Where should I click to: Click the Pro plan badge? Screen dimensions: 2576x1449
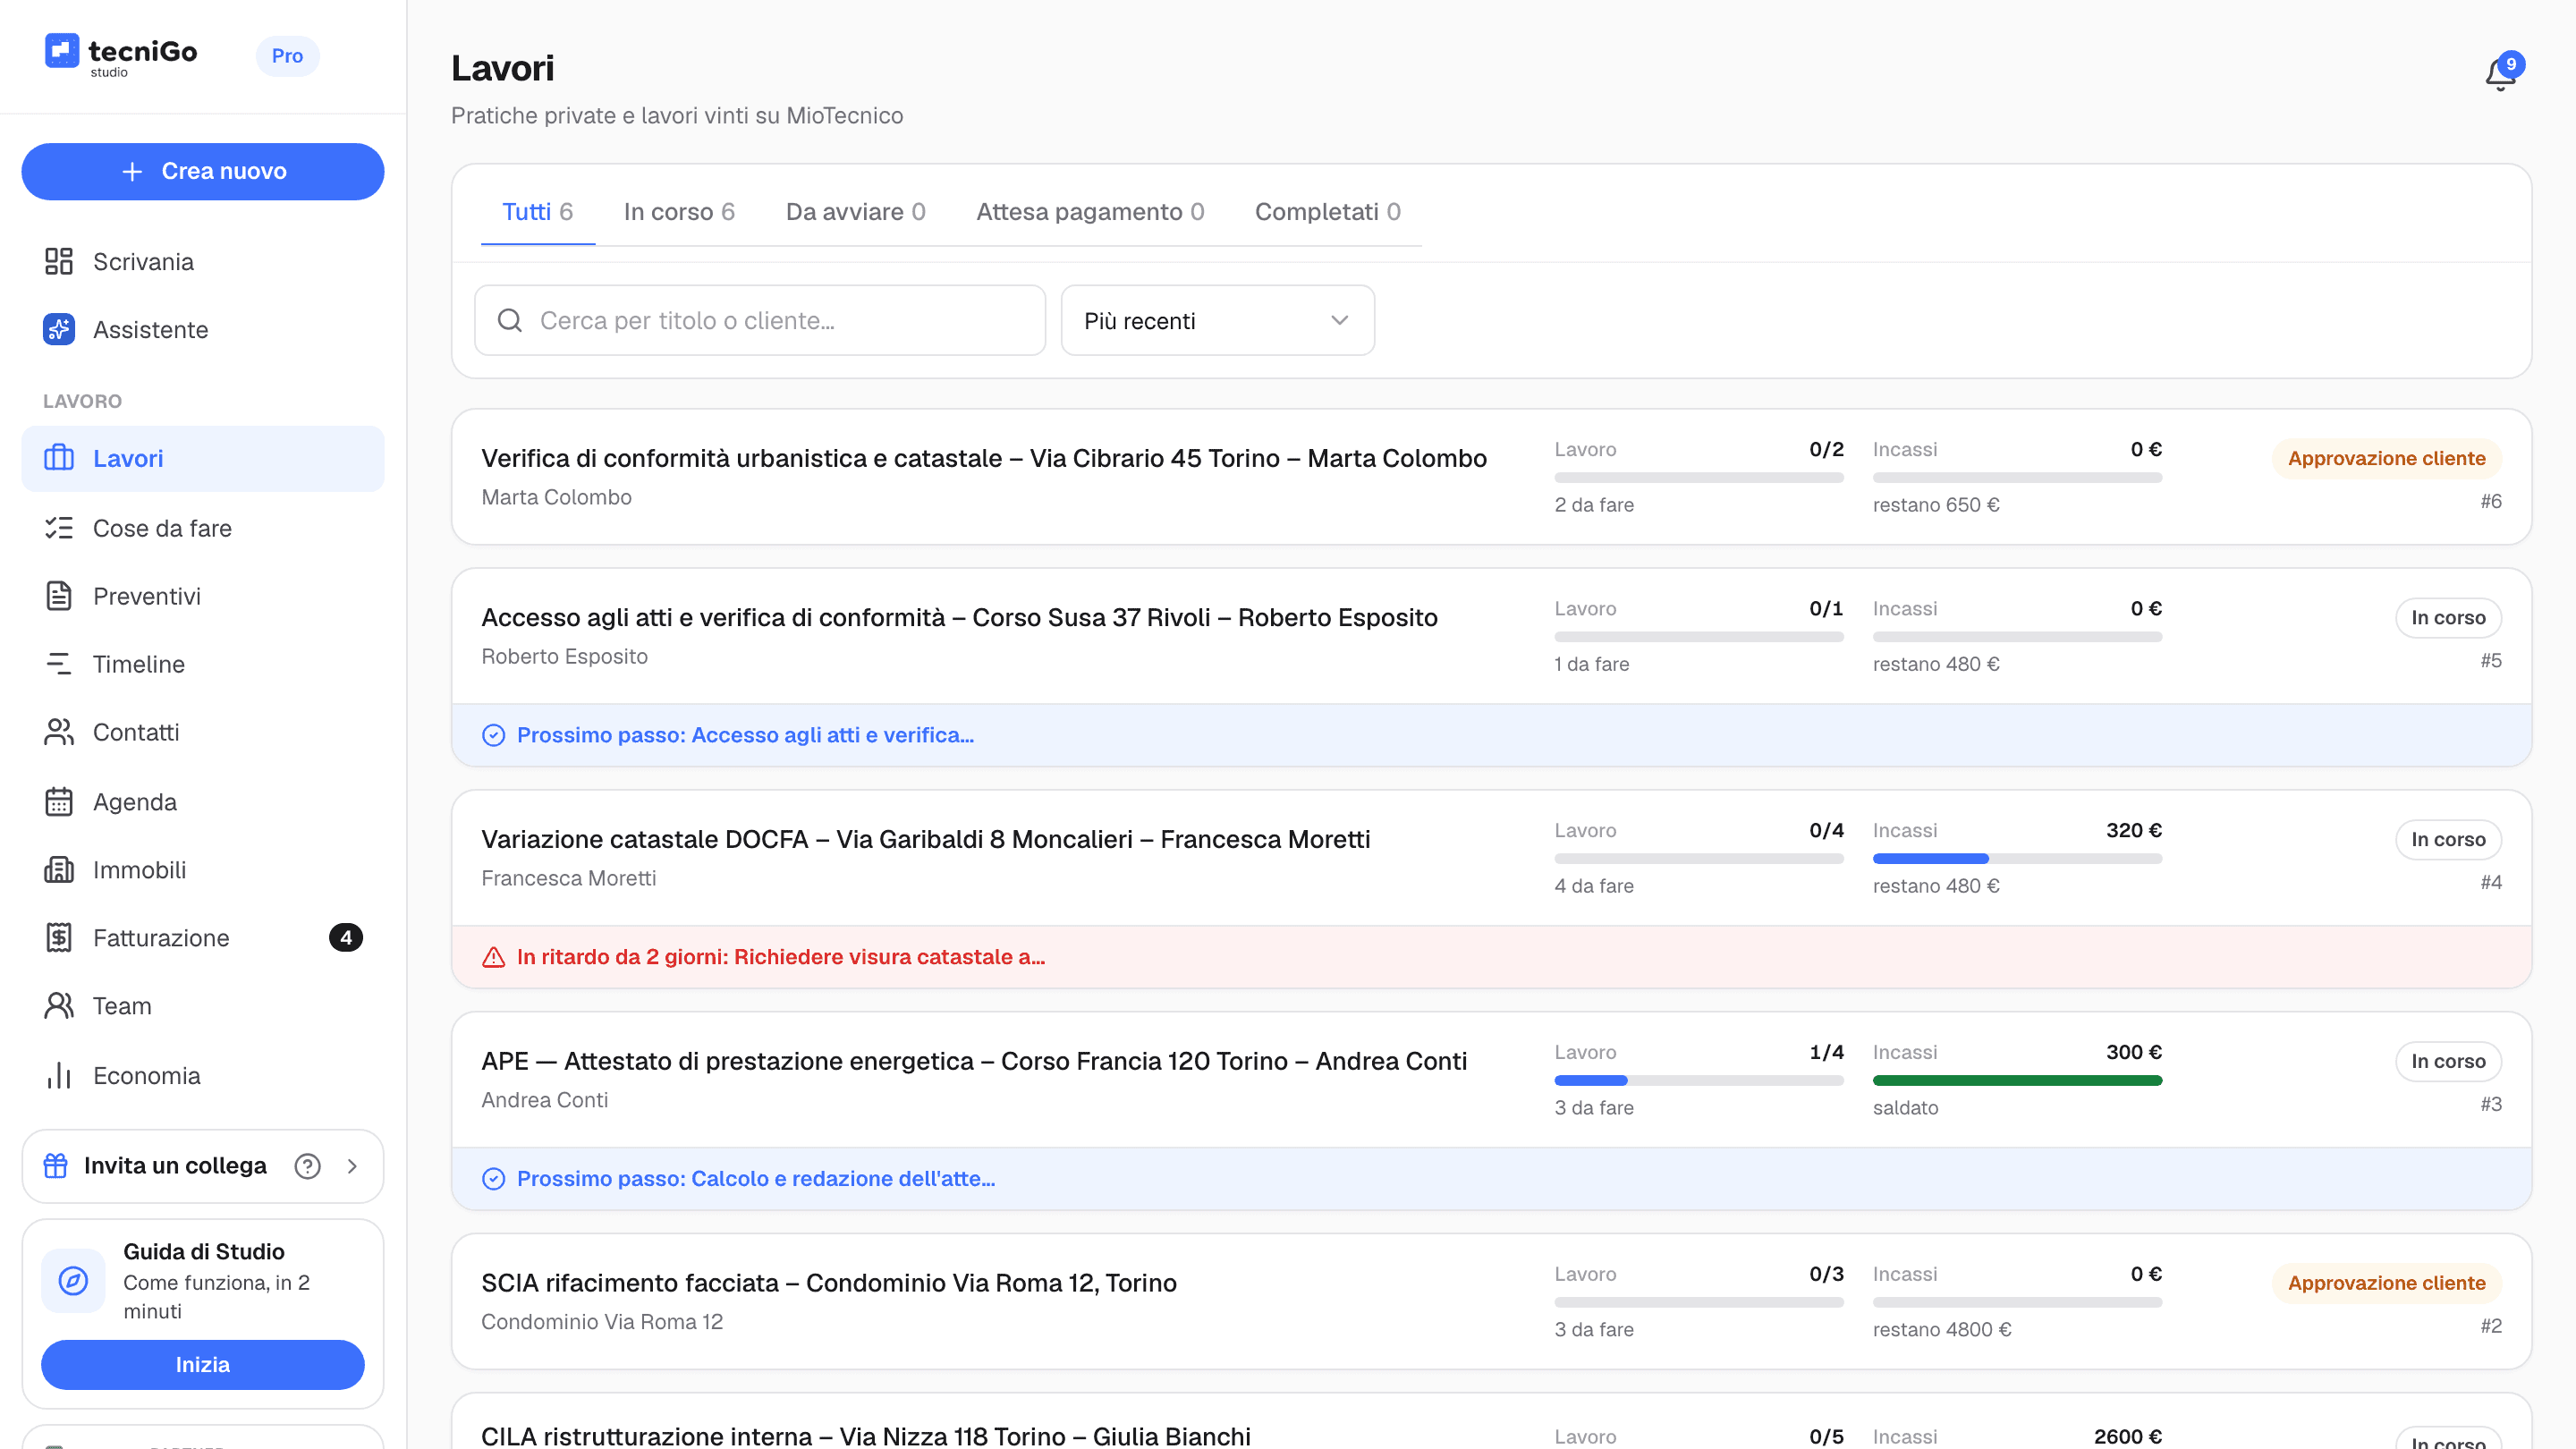(287, 56)
